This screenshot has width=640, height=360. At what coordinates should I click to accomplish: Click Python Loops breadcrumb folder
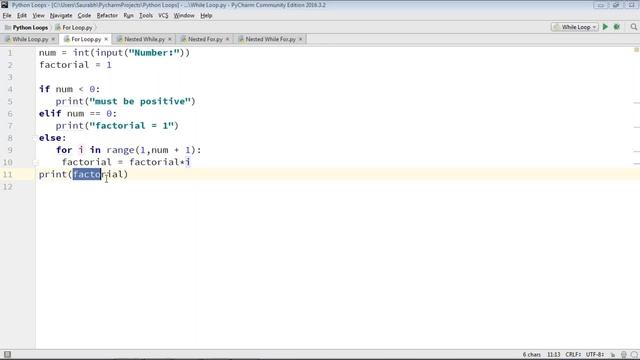click(x=27, y=27)
